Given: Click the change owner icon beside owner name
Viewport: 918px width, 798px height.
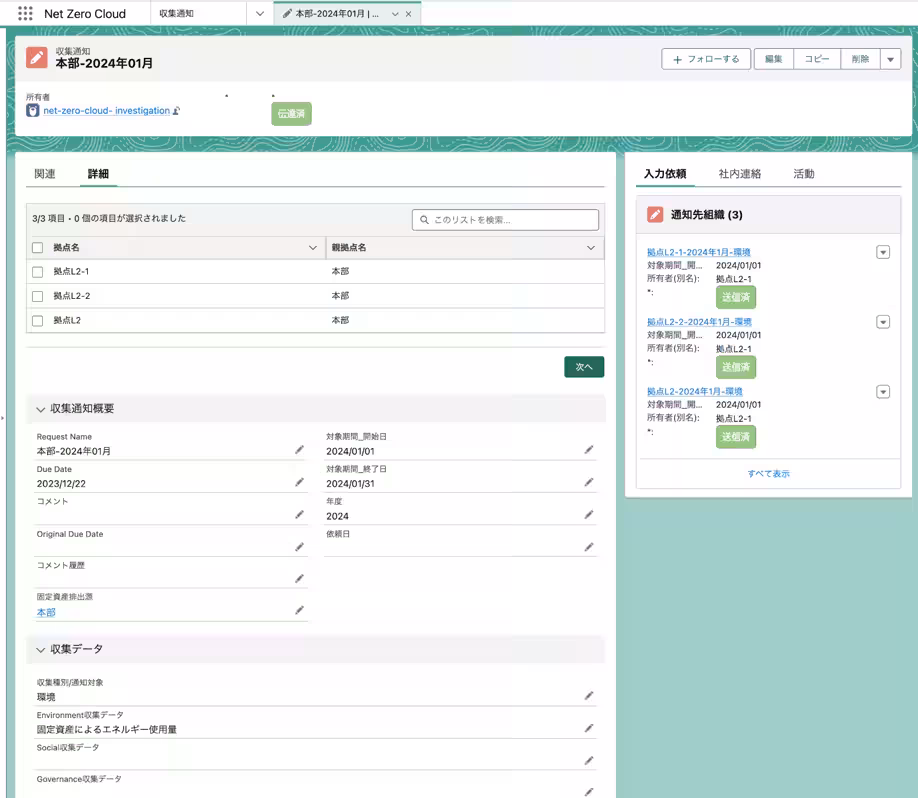Looking at the screenshot, I should [177, 111].
